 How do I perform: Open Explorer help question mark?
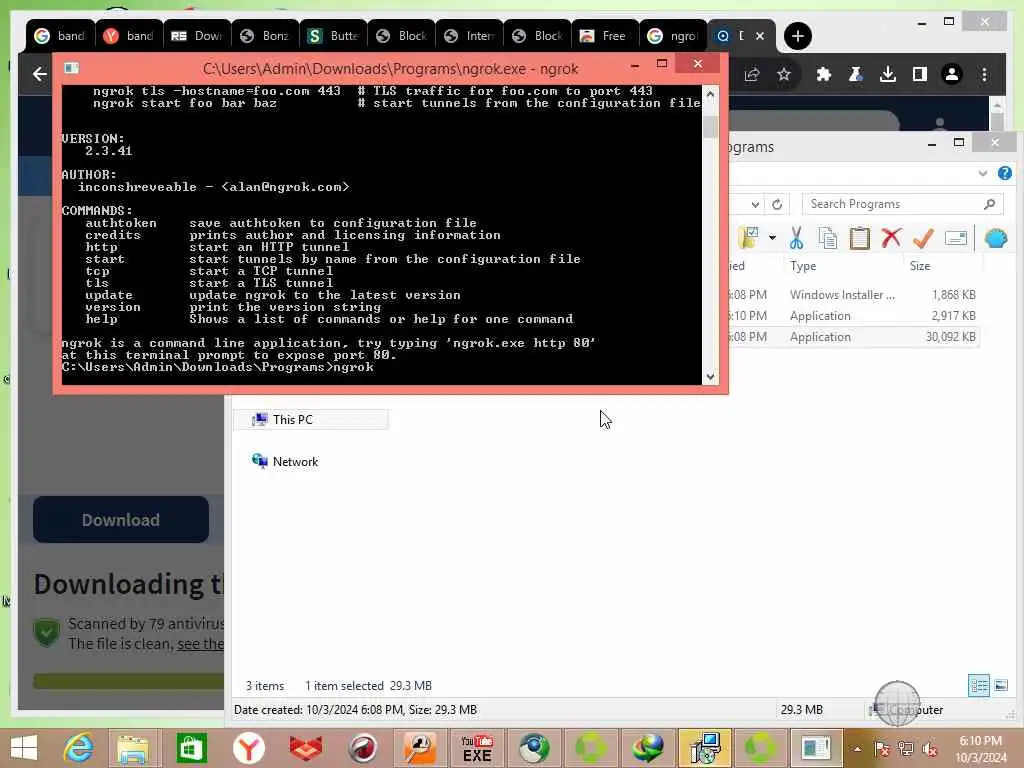[x=1004, y=173]
